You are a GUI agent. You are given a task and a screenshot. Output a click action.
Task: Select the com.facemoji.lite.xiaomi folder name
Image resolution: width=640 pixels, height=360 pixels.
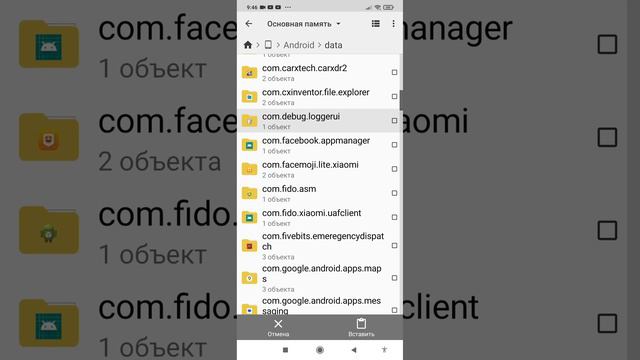[x=310, y=164]
